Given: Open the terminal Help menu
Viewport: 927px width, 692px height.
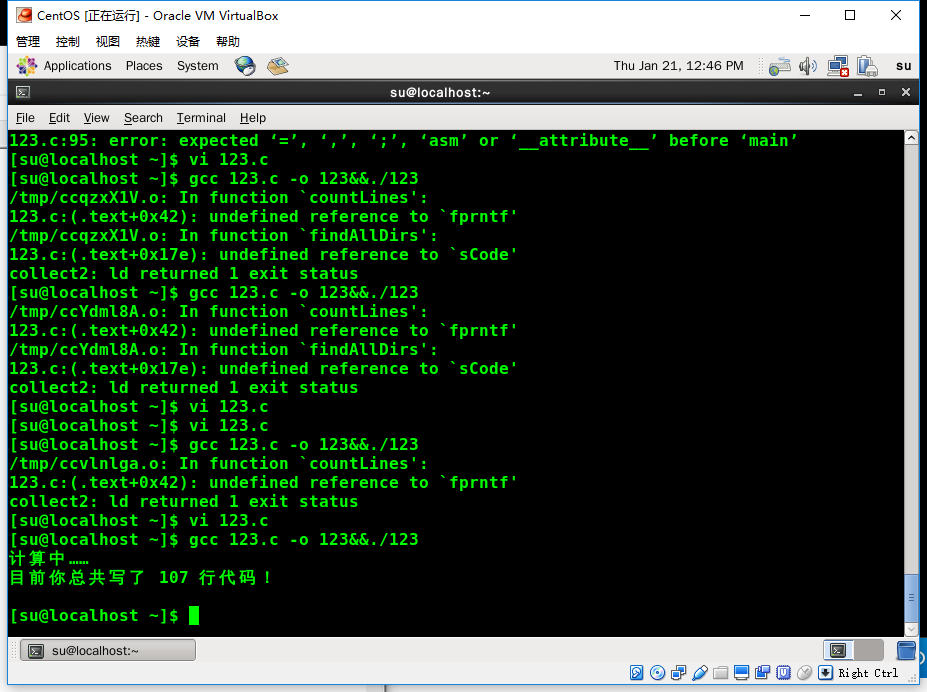Looking at the screenshot, I should pos(252,118).
